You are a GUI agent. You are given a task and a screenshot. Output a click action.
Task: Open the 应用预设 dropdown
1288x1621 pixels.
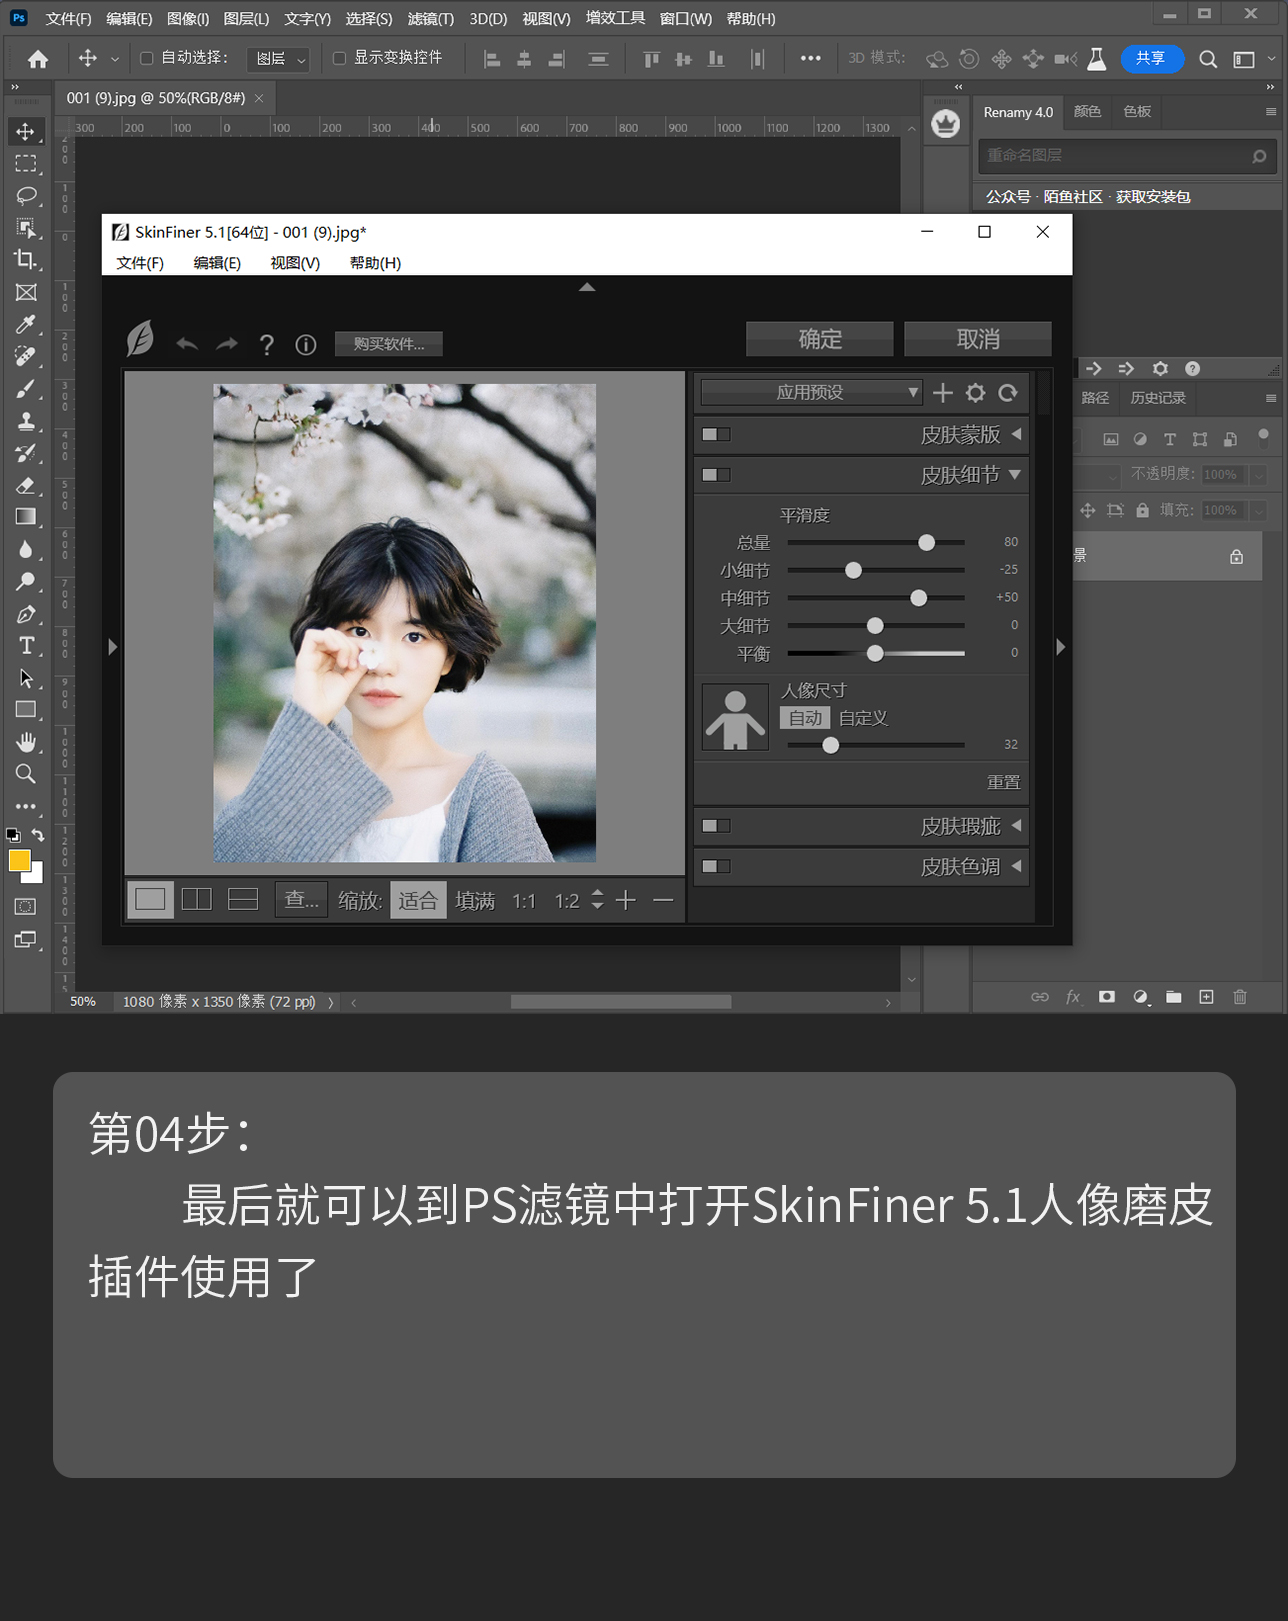tap(811, 393)
